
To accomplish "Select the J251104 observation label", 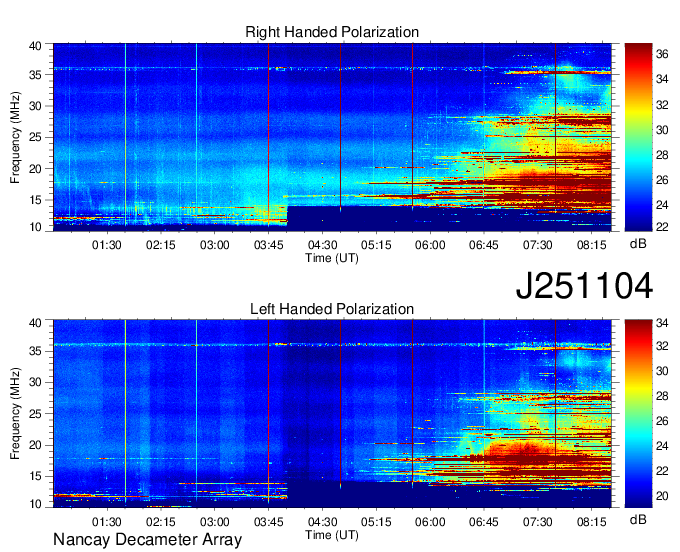I will pos(584,286).
